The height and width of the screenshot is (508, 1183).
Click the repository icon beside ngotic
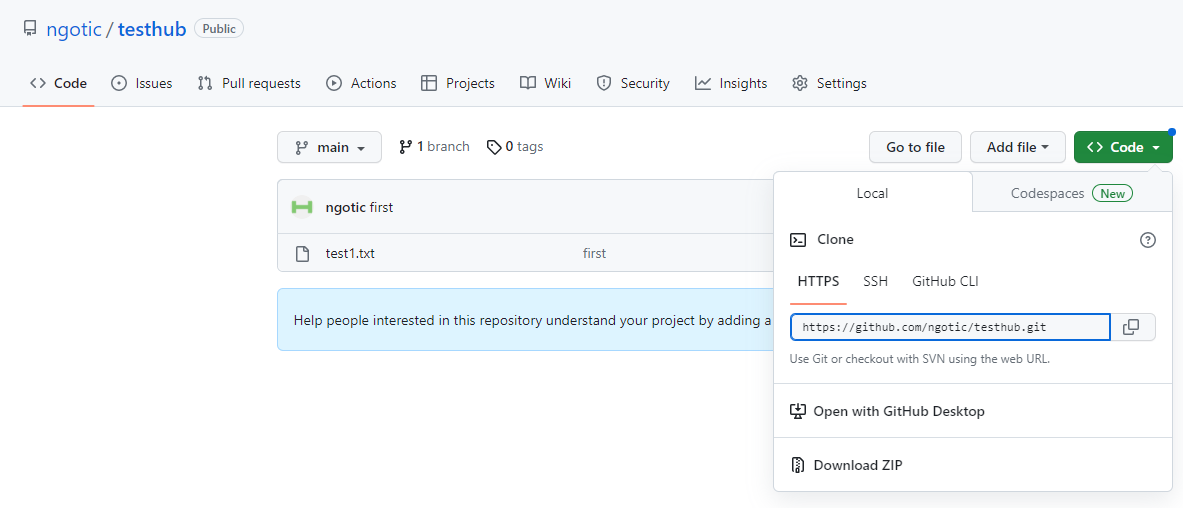(x=30, y=29)
